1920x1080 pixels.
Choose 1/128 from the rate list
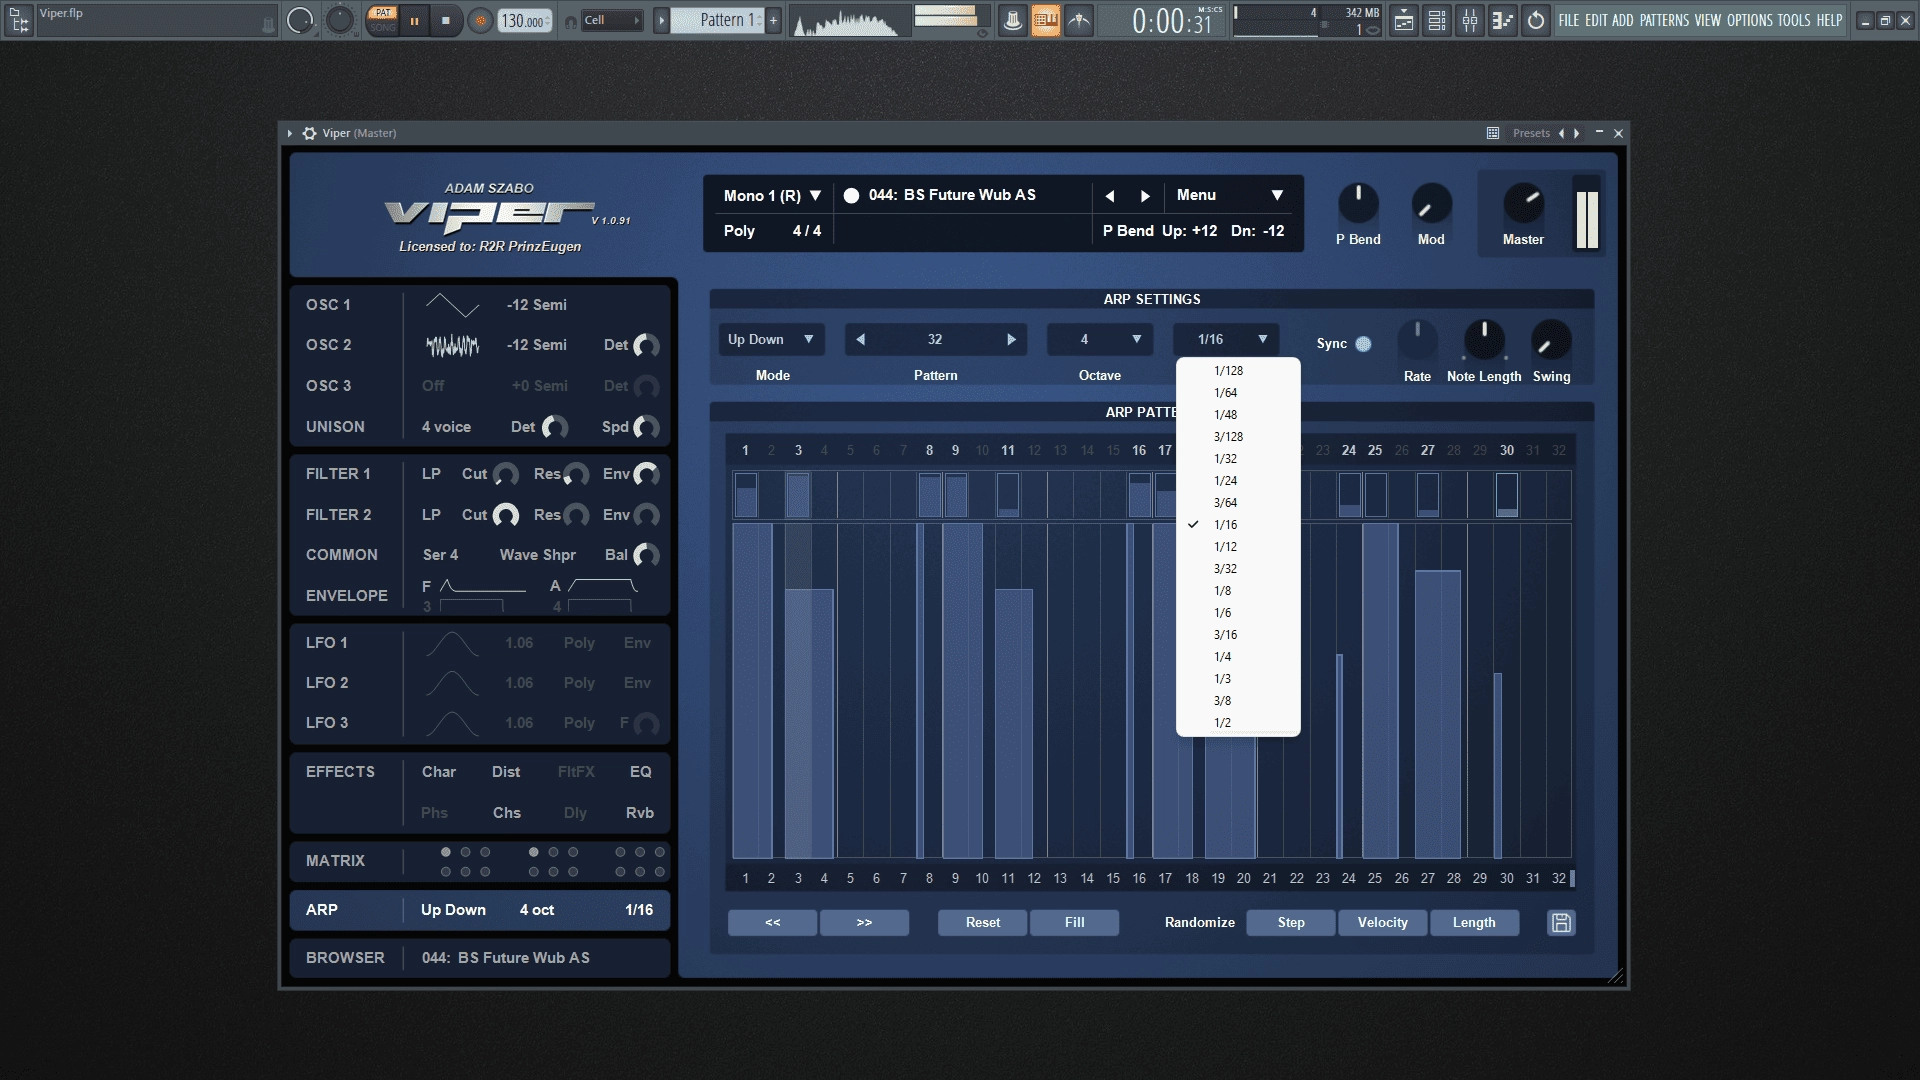point(1238,371)
